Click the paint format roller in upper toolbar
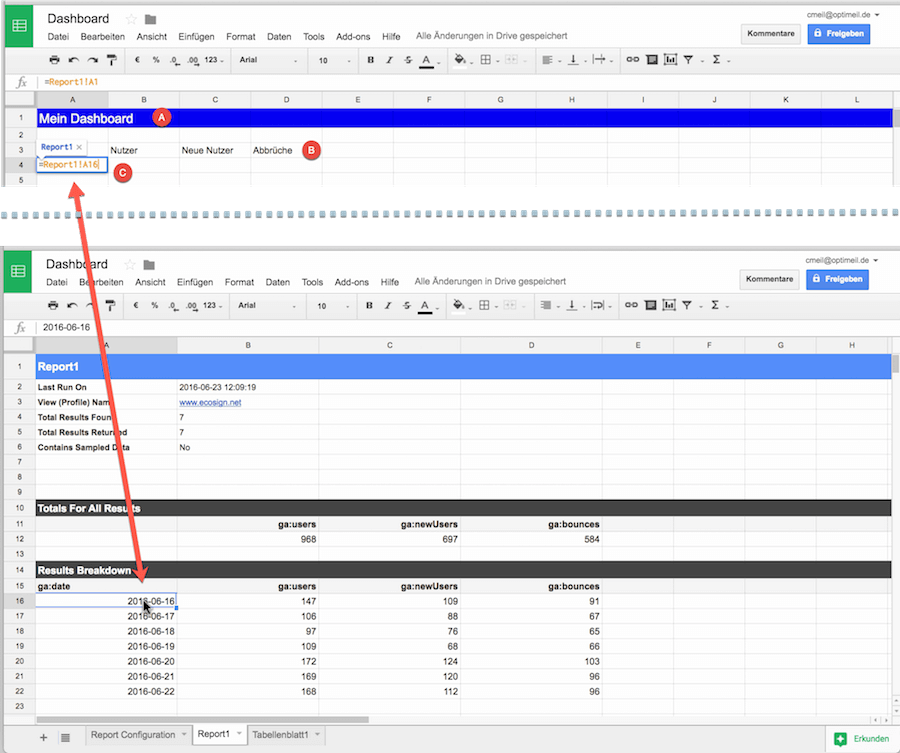This screenshot has height=753, width=900. (110, 60)
